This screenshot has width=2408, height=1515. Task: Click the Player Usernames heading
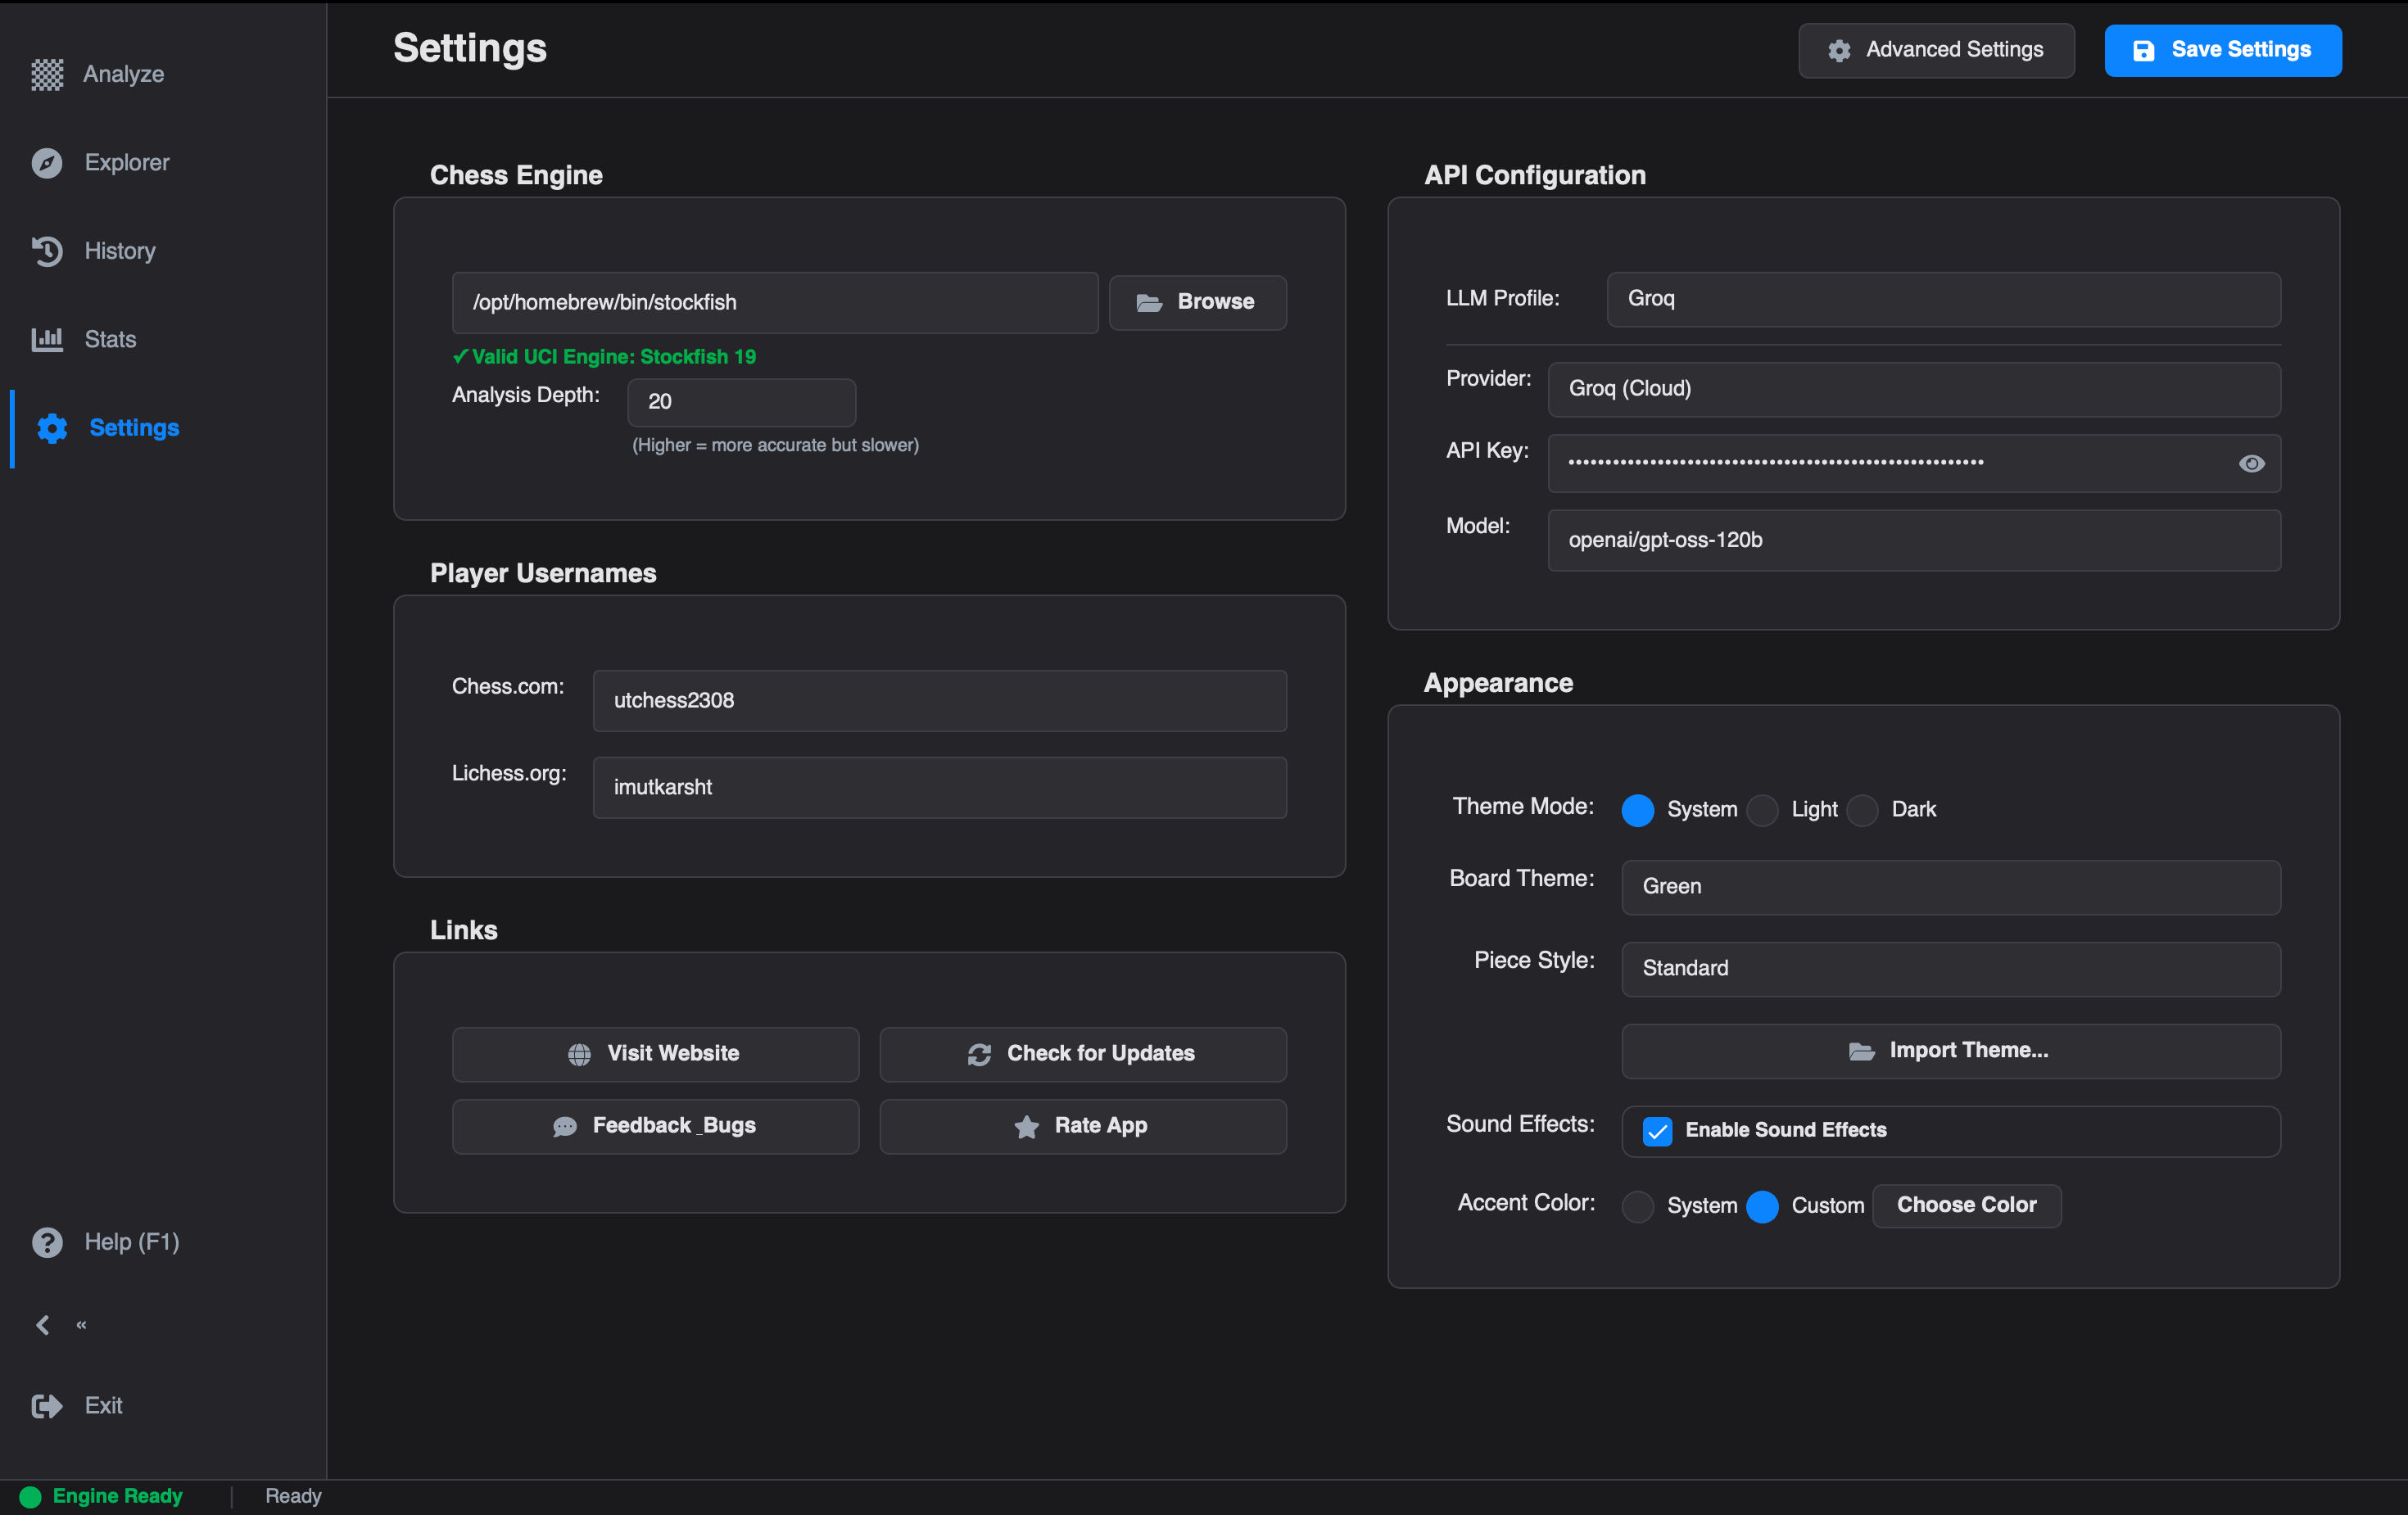[x=543, y=573]
